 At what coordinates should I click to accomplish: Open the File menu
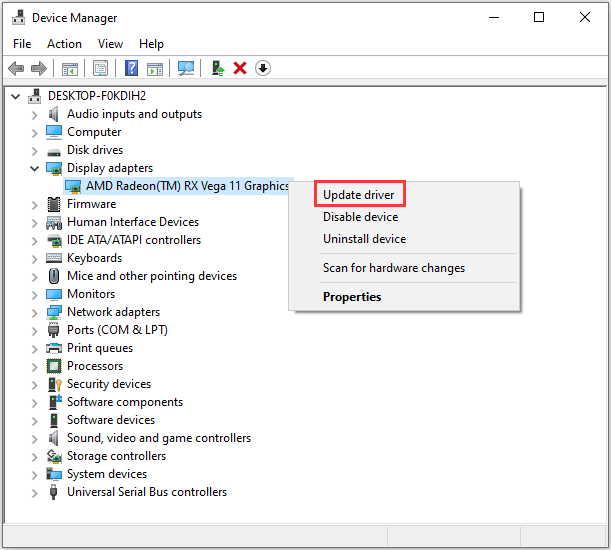(22, 44)
